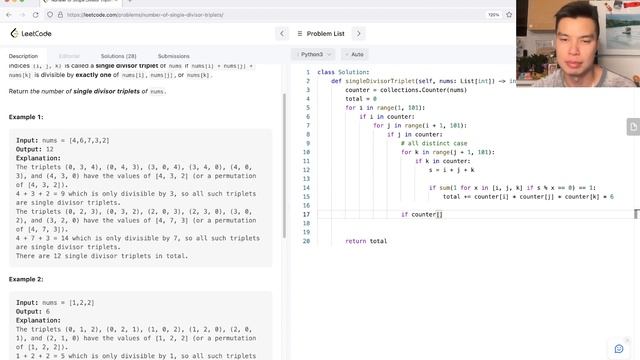Click the '# all distinct case' comment
The image size is (640, 360).
point(434,143)
